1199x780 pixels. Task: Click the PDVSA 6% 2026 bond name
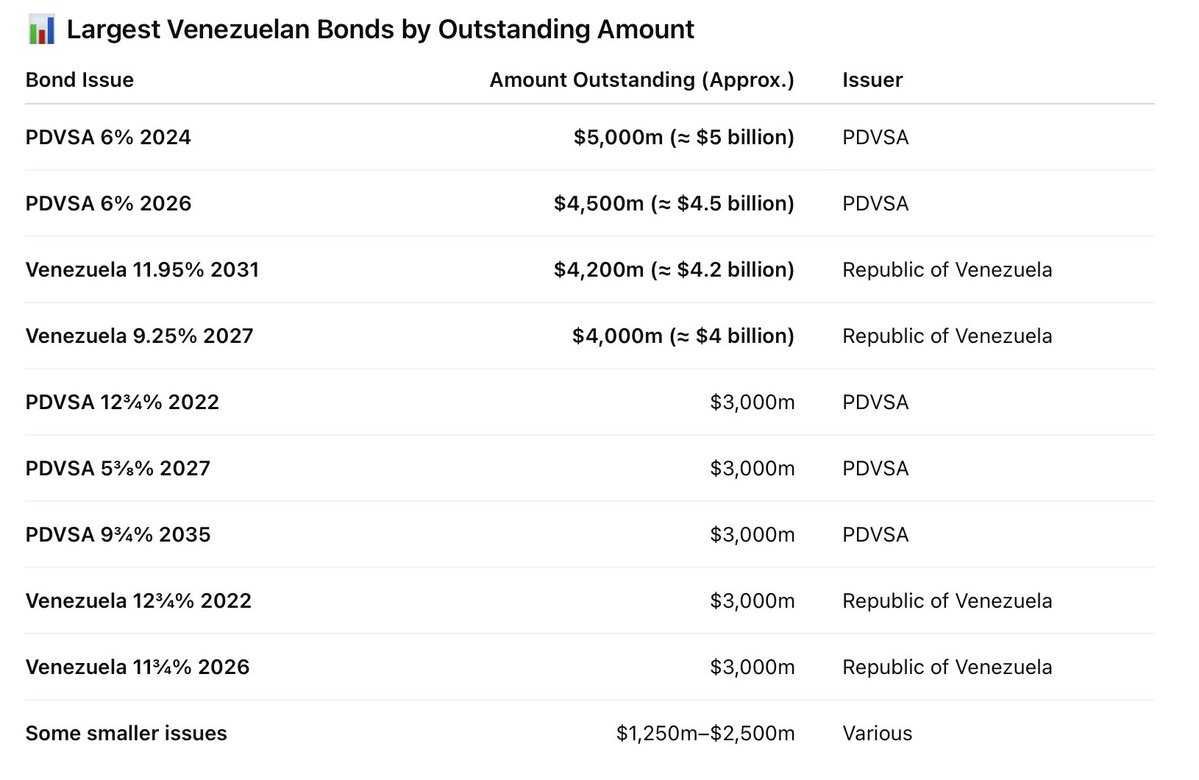tap(108, 204)
